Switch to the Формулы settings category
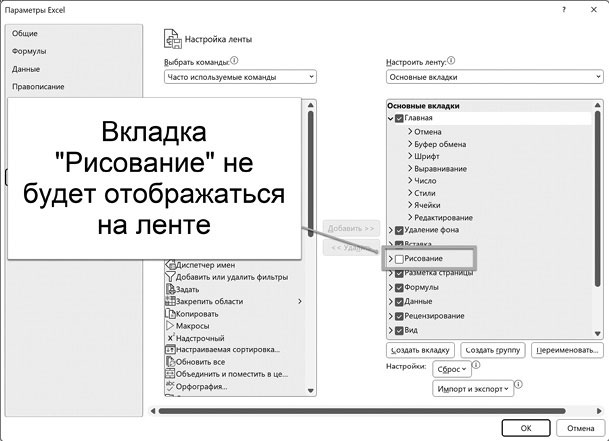 coord(29,51)
